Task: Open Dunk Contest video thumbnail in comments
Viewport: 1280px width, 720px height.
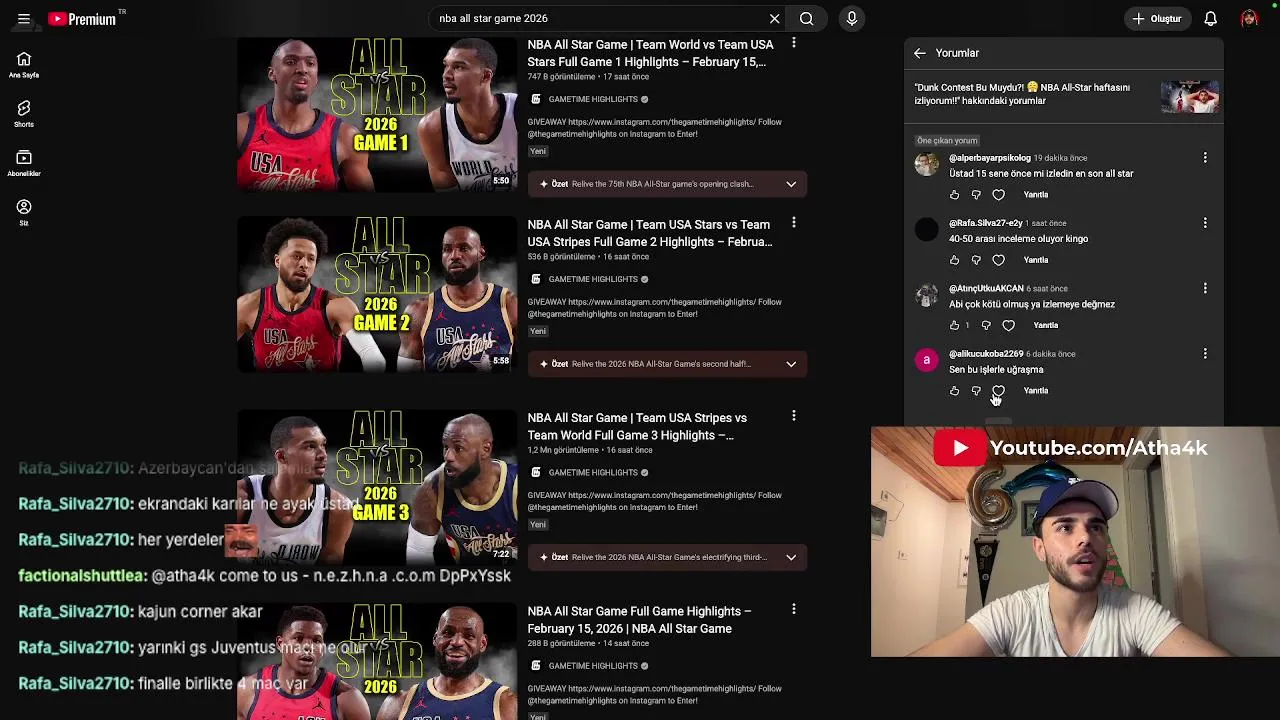Action: tap(1189, 96)
